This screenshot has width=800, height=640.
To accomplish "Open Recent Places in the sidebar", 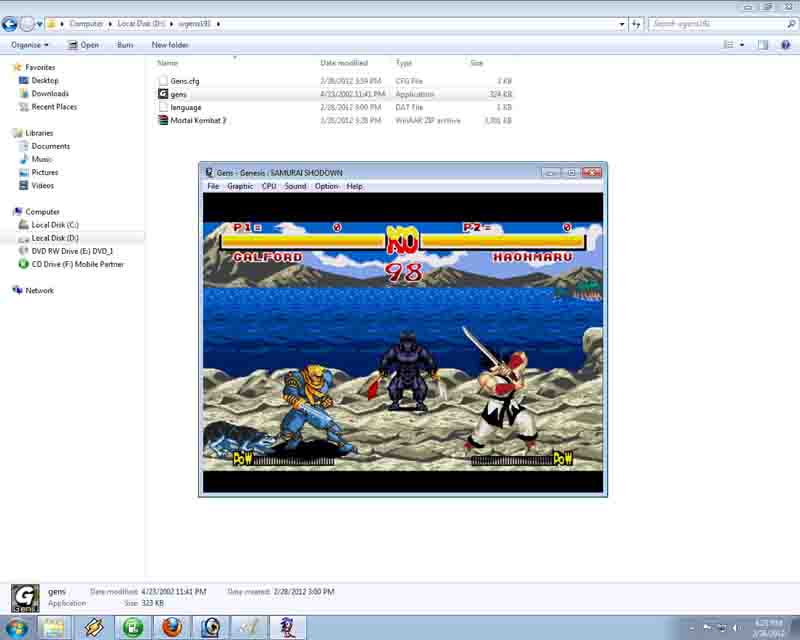I will [x=54, y=107].
